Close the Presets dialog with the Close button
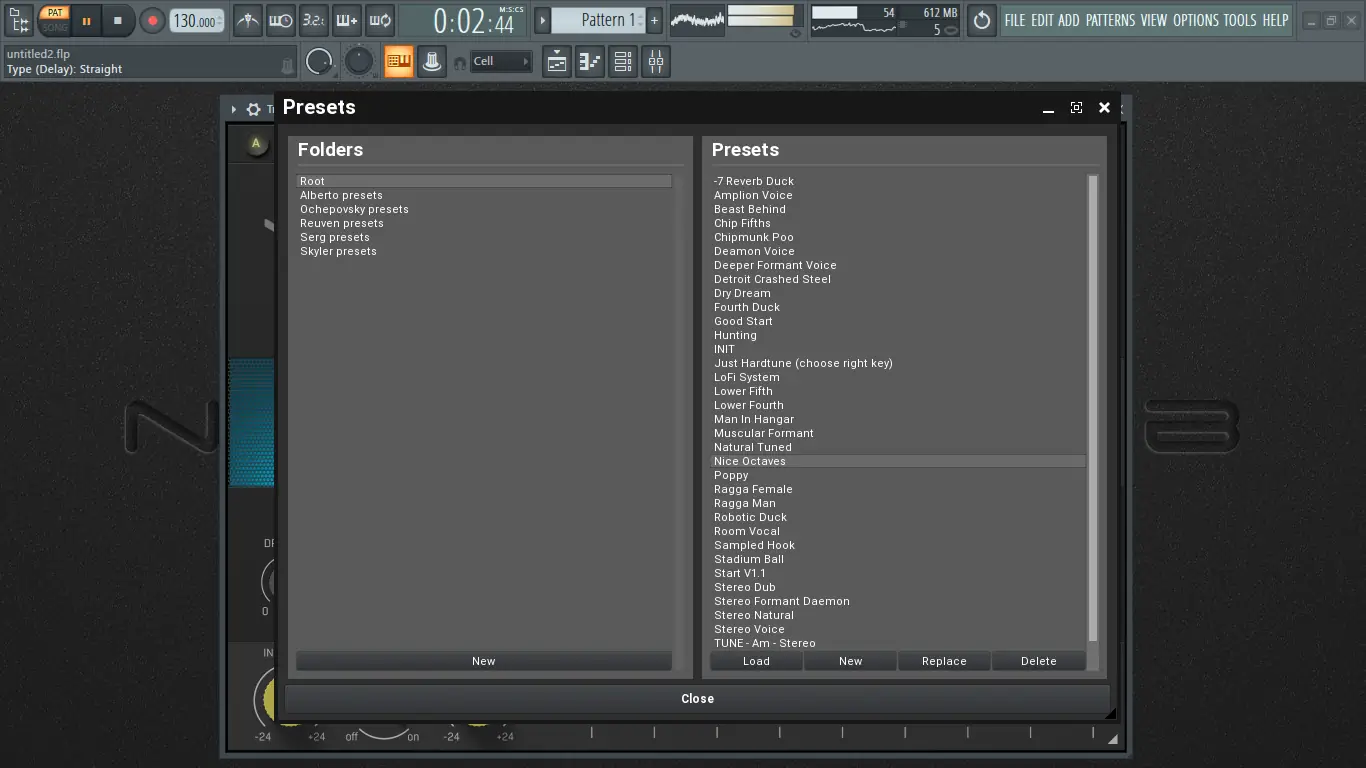The width and height of the screenshot is (1366, 768). pyautogui.click(x=697, y=699)
